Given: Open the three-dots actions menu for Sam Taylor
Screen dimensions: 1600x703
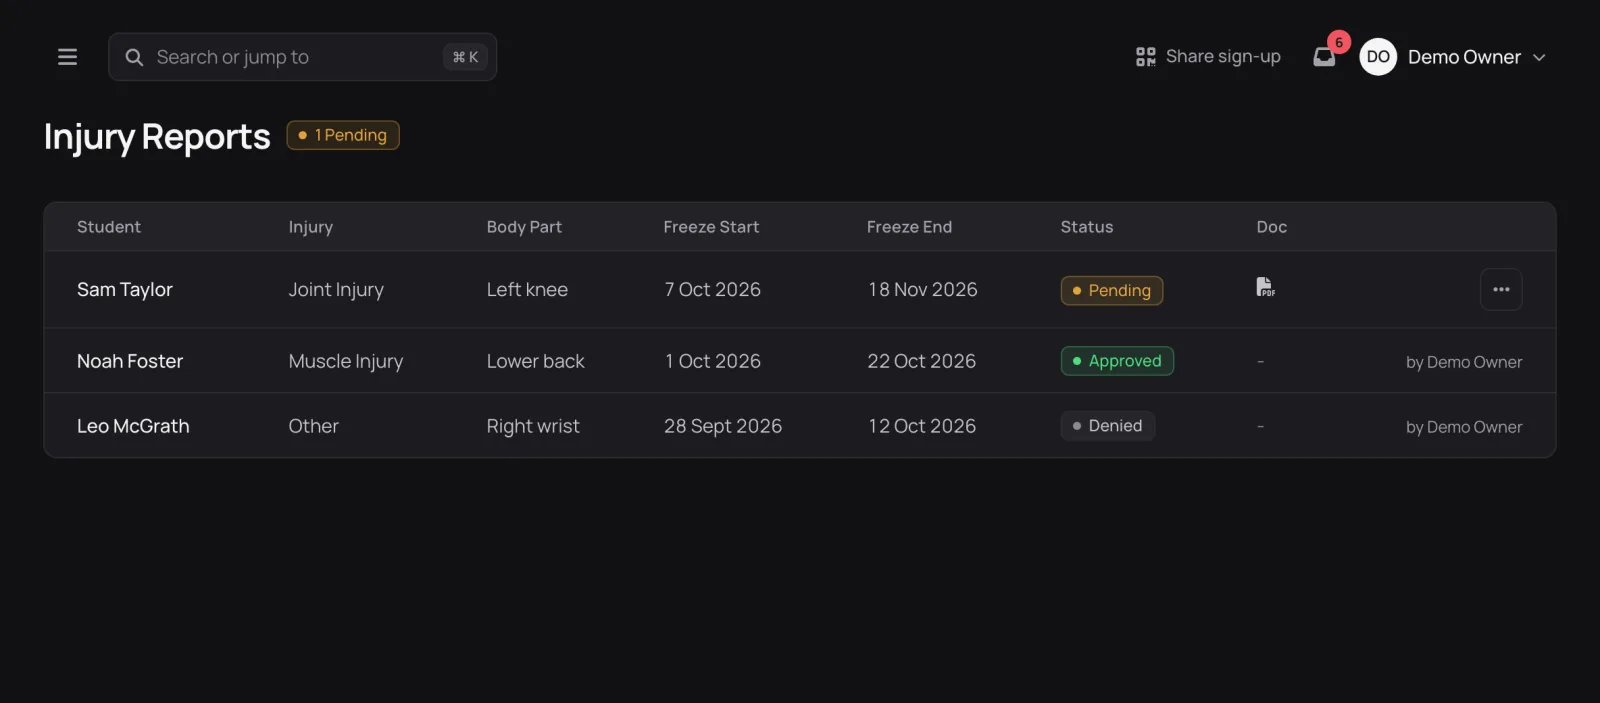Looking at the screenshot, I should tap(1501, 289).
